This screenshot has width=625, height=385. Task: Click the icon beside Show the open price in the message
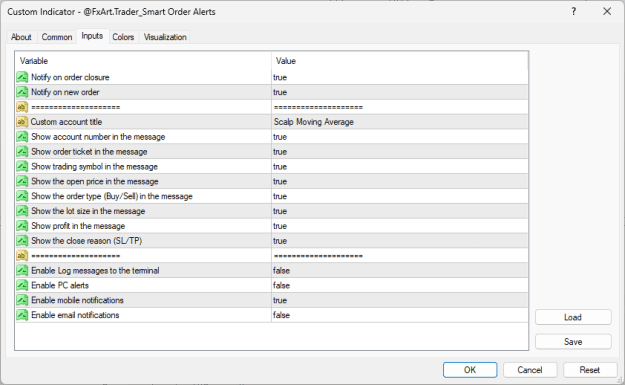click(22, 181)
